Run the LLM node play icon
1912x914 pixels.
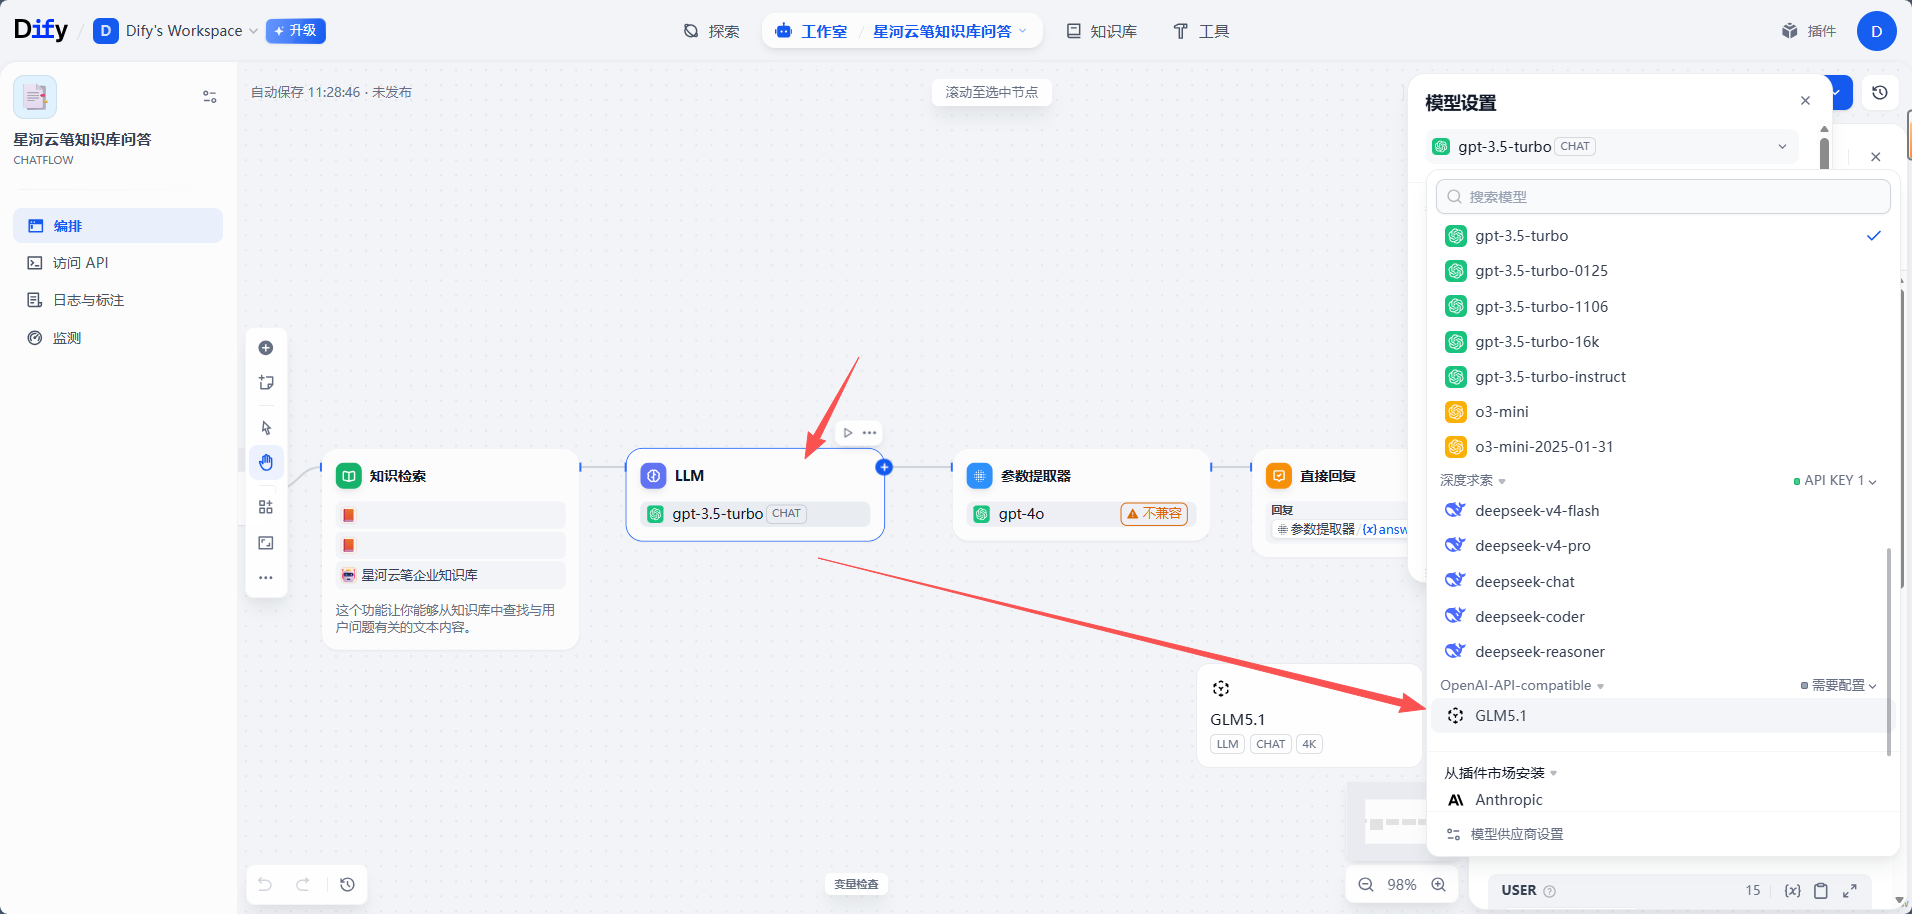pos(848,433)
